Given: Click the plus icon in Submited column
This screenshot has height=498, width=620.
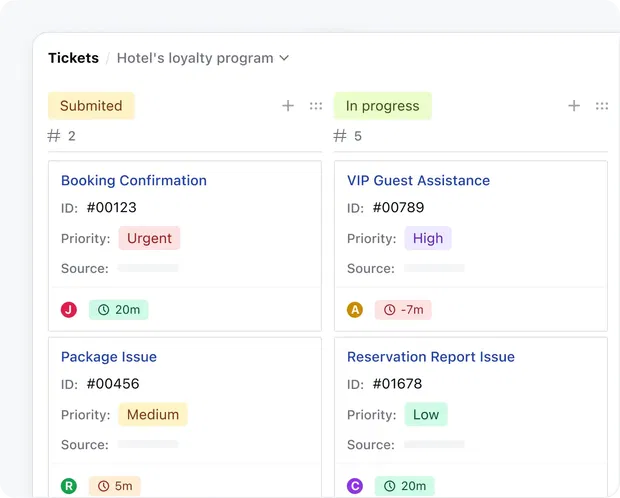Looking at the screenshot, I should [x=288, y=106].
